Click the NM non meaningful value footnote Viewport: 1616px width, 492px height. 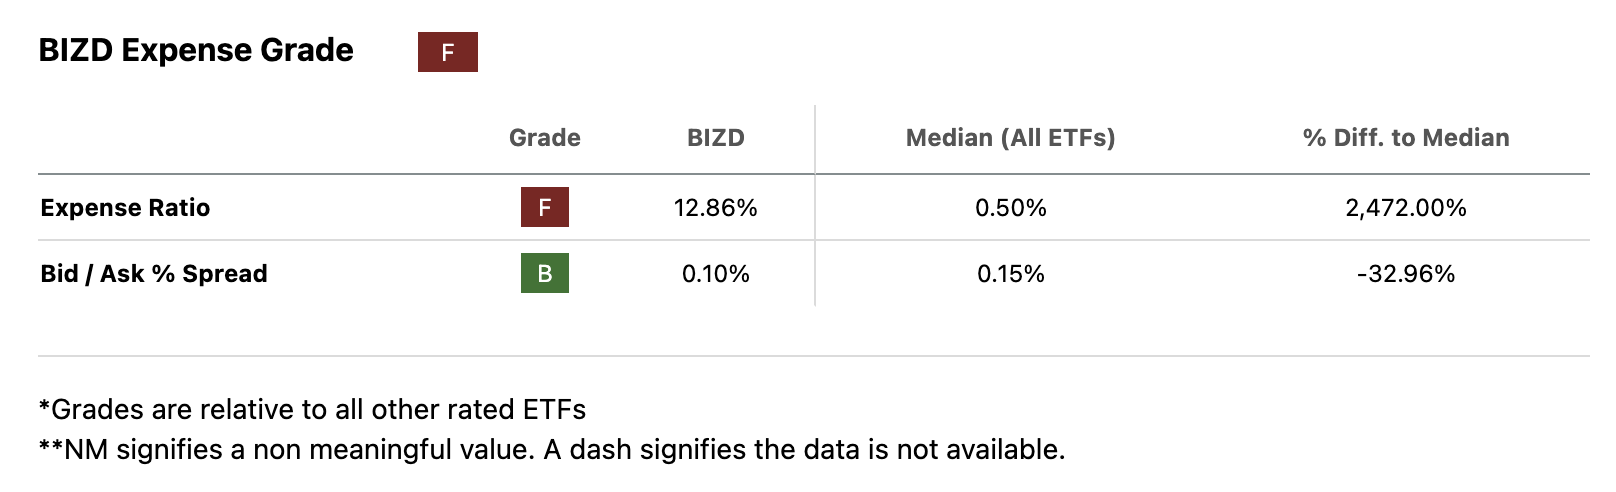pyautogui.click(x=552, y=450)
